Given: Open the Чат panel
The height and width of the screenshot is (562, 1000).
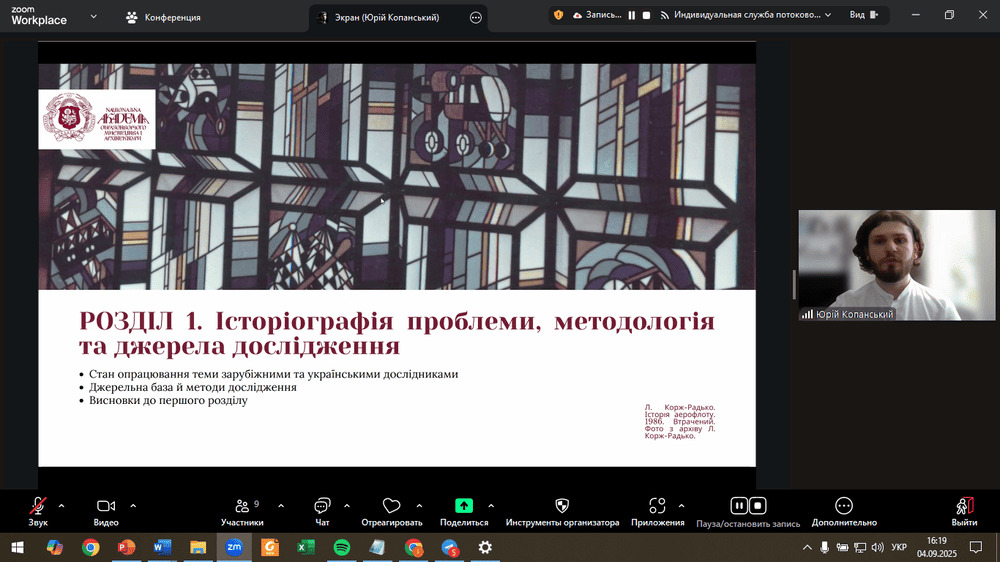Looking at the screenshot, I should [322, 507].
